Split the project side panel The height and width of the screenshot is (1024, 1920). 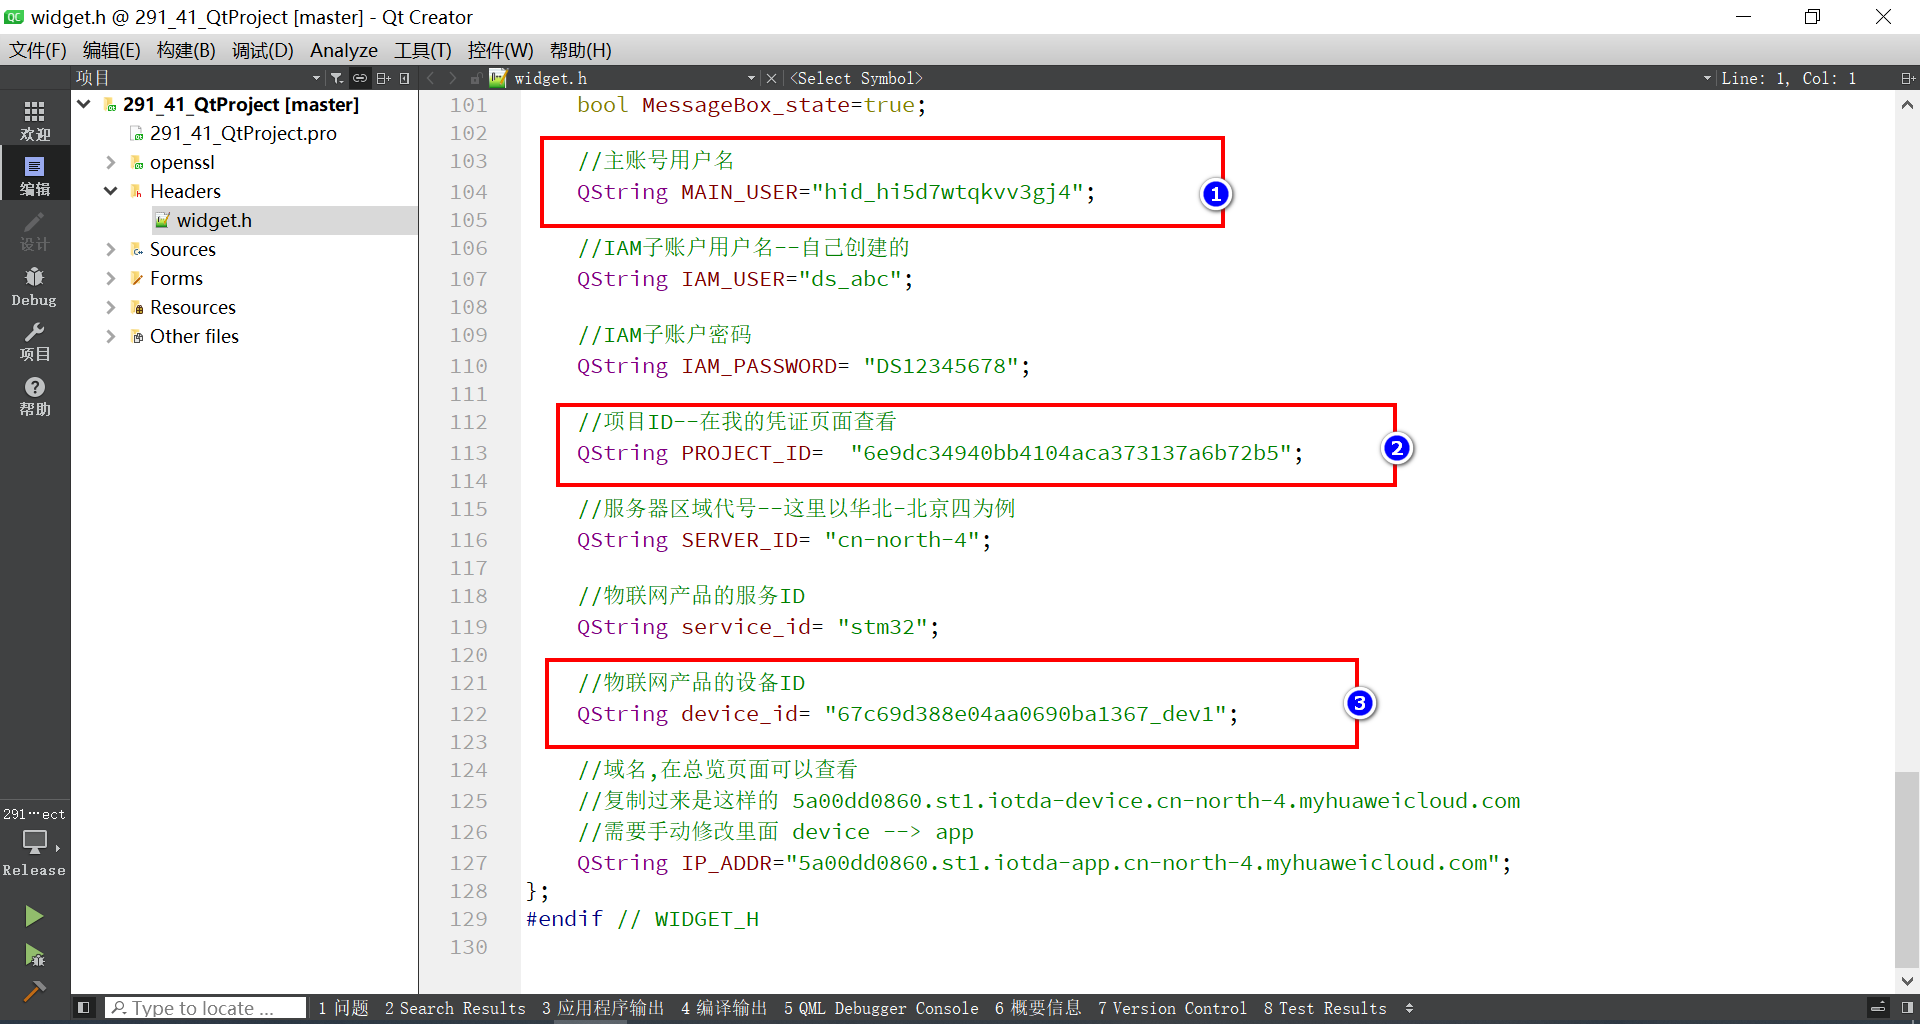[383, 78]
